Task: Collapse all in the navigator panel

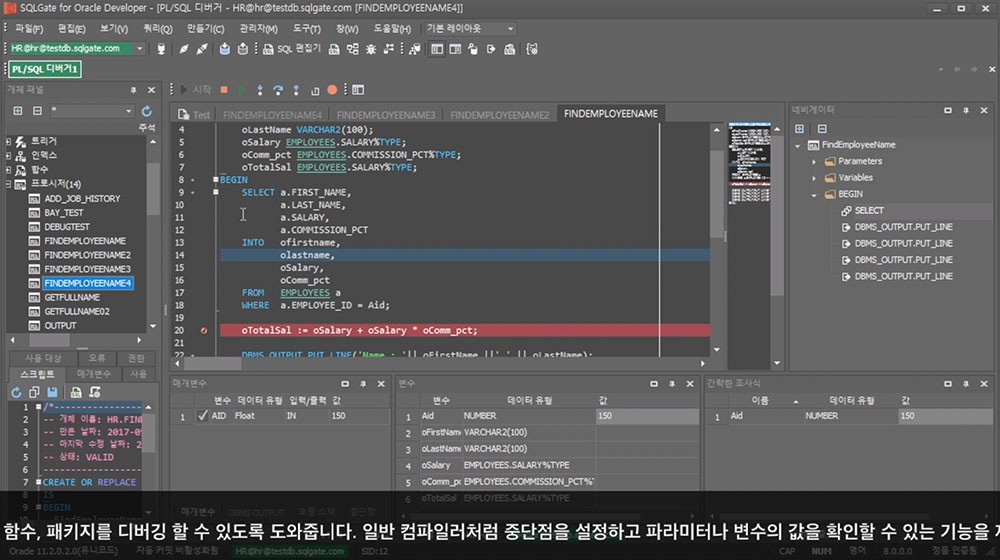Action: click(822, 129)
